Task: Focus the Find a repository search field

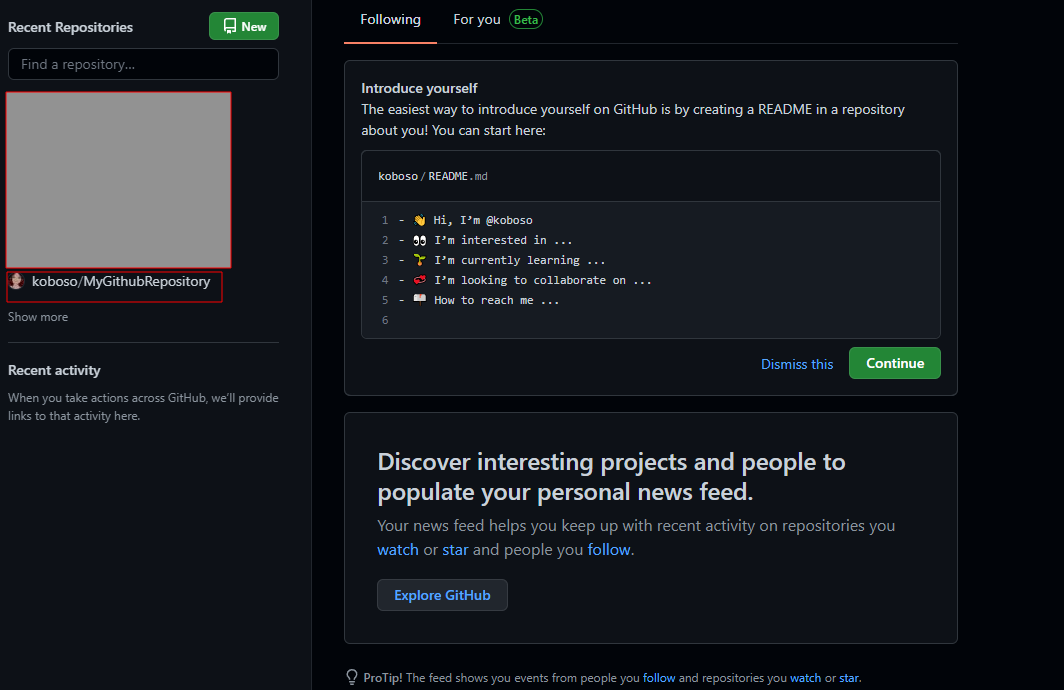Action: [x=143, y=64]
